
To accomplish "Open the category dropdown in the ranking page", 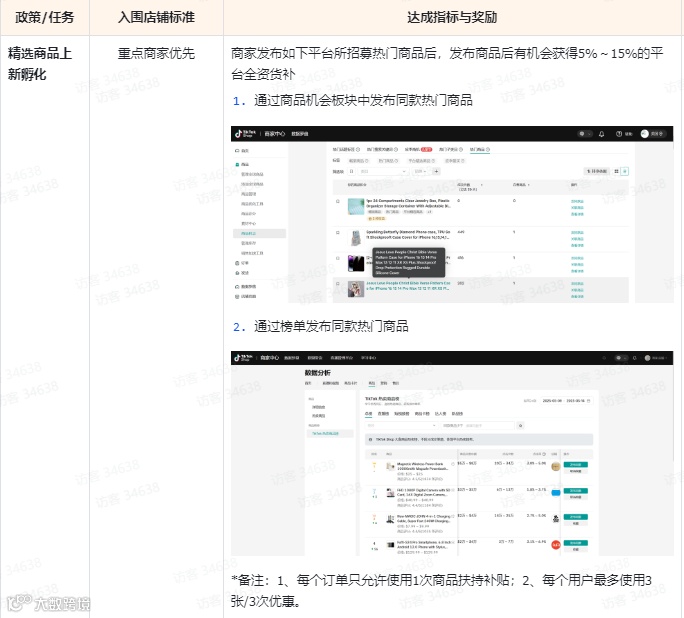I will pyautogui.click(x=401, y=425).
